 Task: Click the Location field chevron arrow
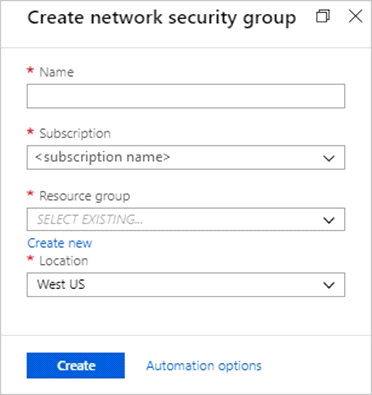coord(329,285)
